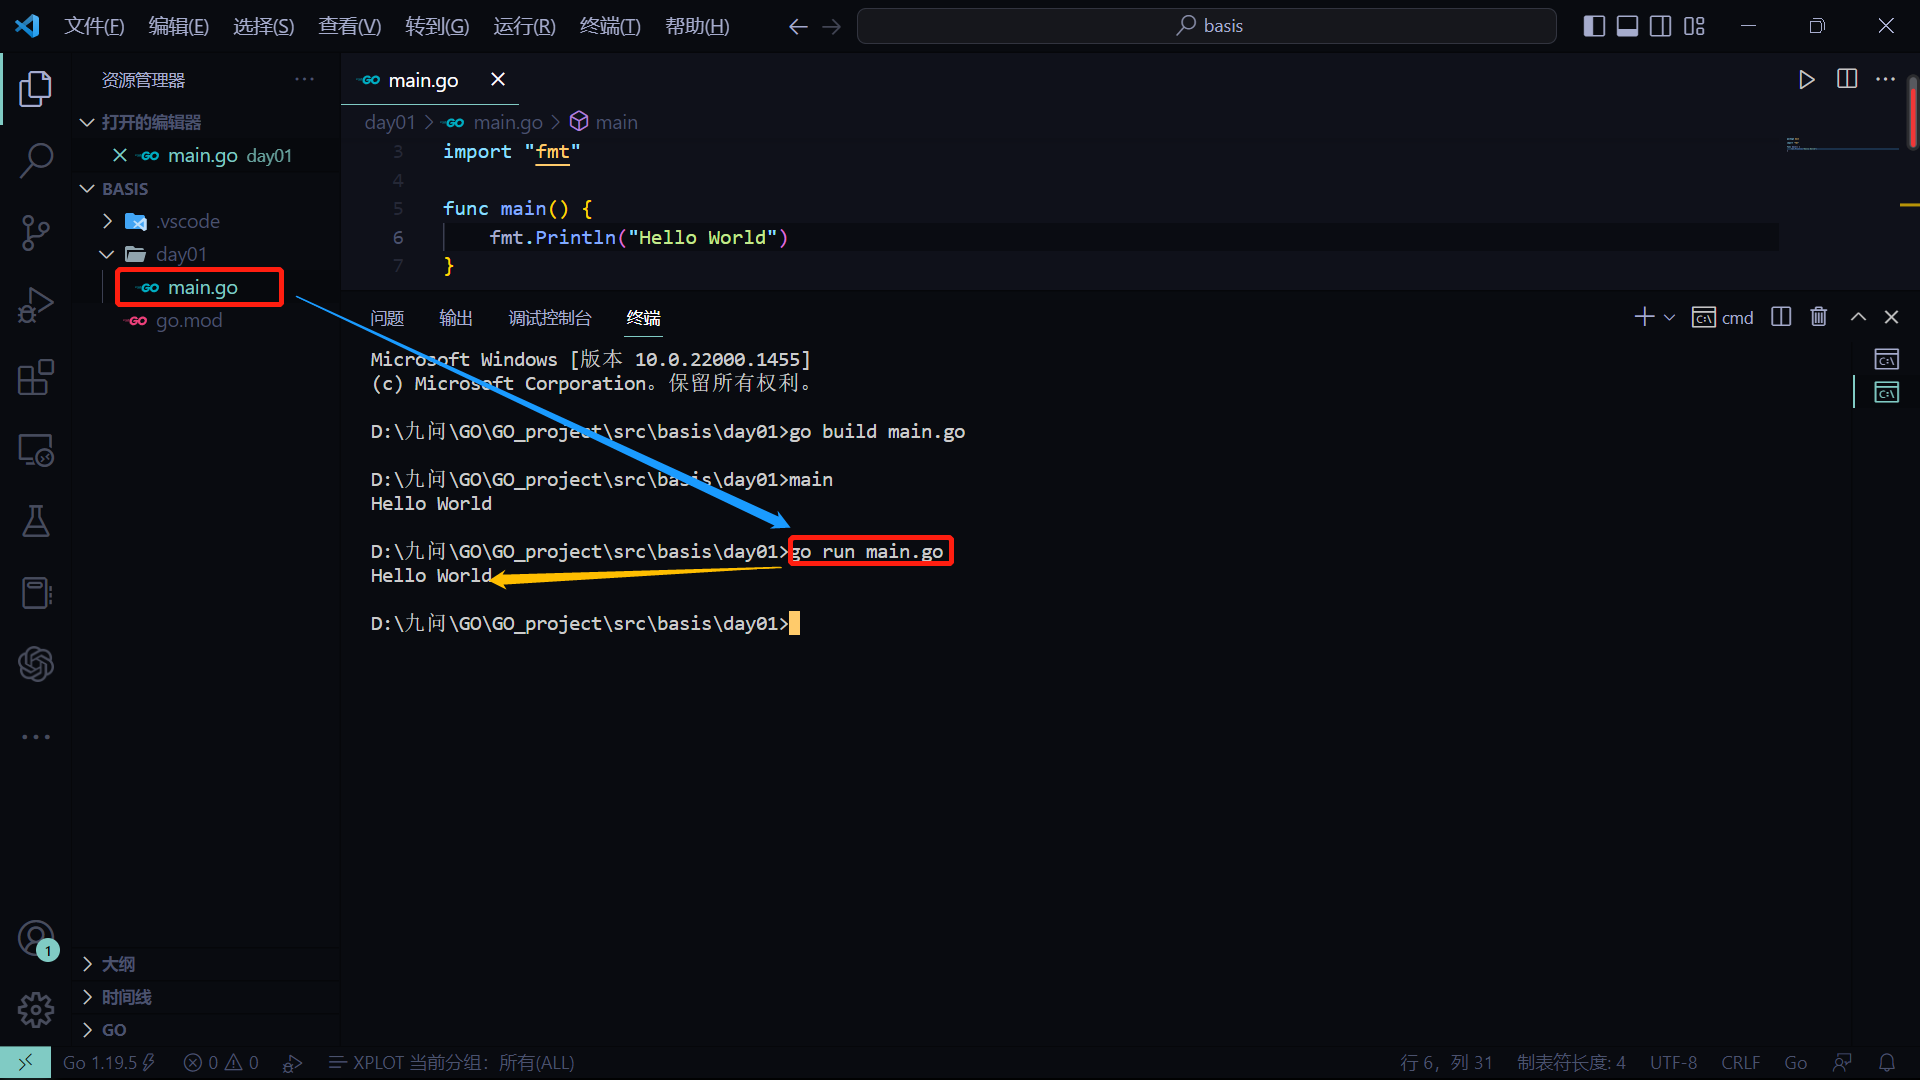Toggle primary side bar visibility
Viewport: 1920px width, 1080px height.
tap(1595, 26)
